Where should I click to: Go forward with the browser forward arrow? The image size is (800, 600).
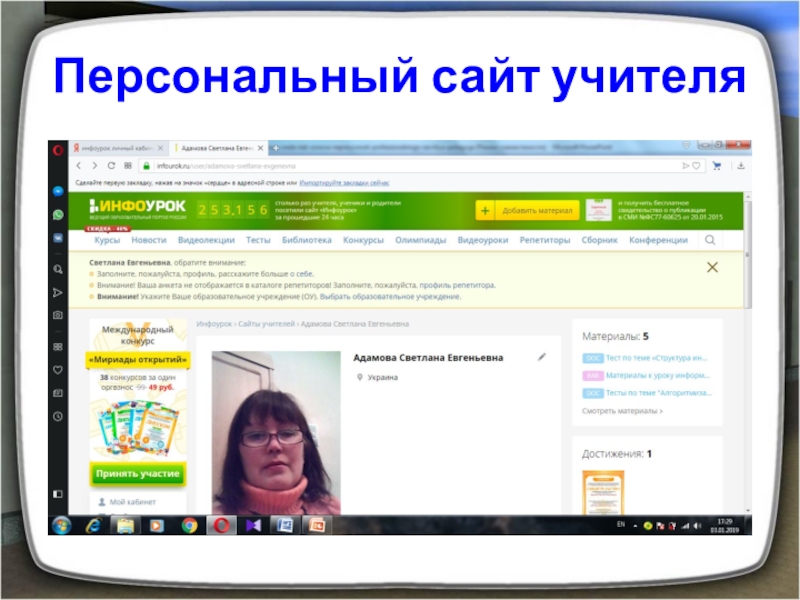click(x=94, y=165)
